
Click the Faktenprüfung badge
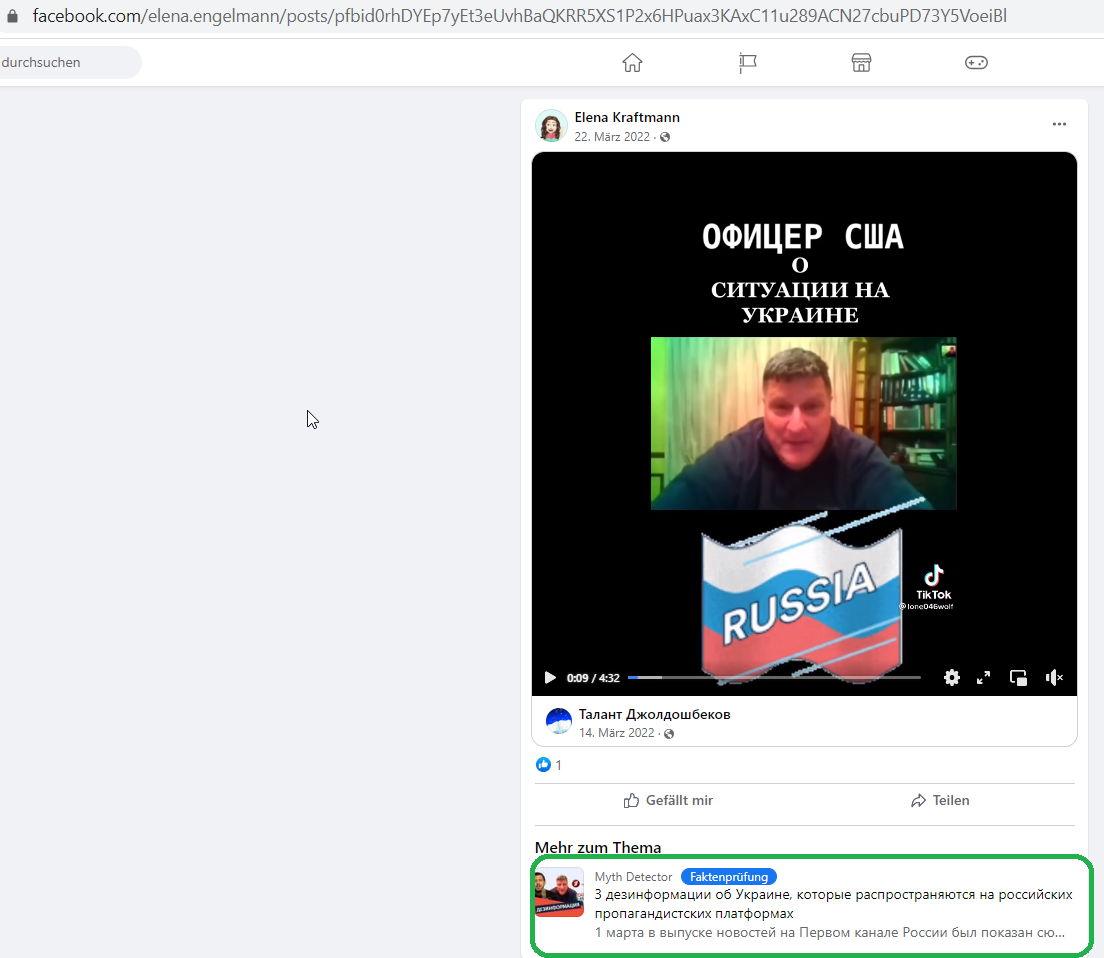pyautogui.click(x=729, y=876)
